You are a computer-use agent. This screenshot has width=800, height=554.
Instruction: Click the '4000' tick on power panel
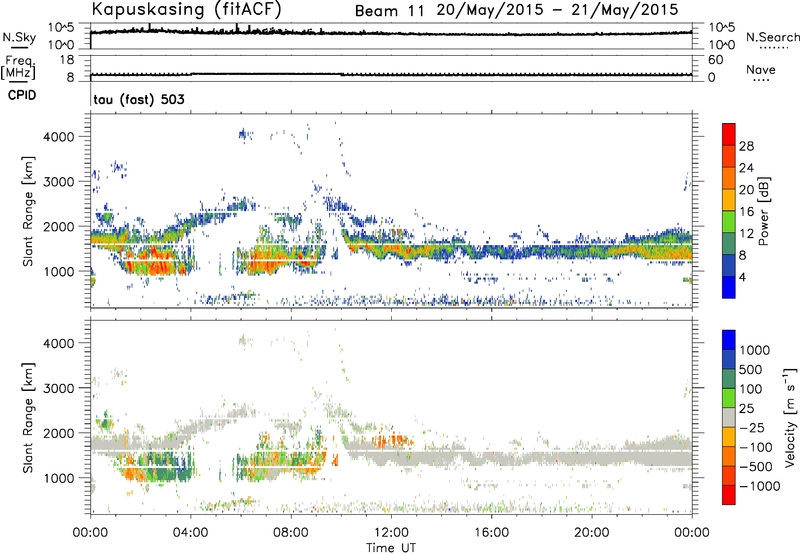click(59, 137)
